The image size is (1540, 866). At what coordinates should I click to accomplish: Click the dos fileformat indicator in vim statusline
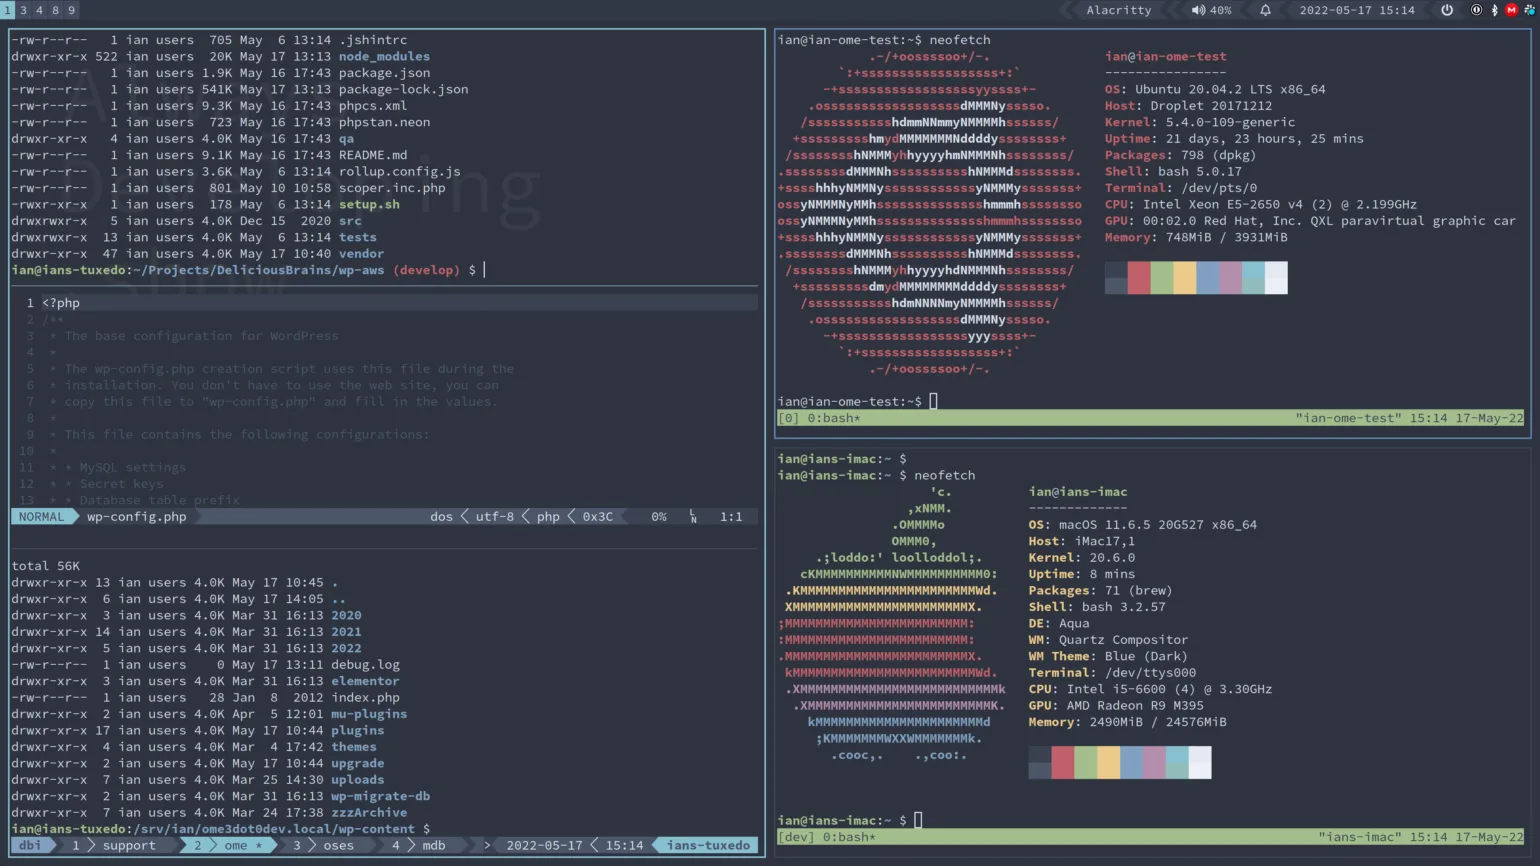point(440,516)
